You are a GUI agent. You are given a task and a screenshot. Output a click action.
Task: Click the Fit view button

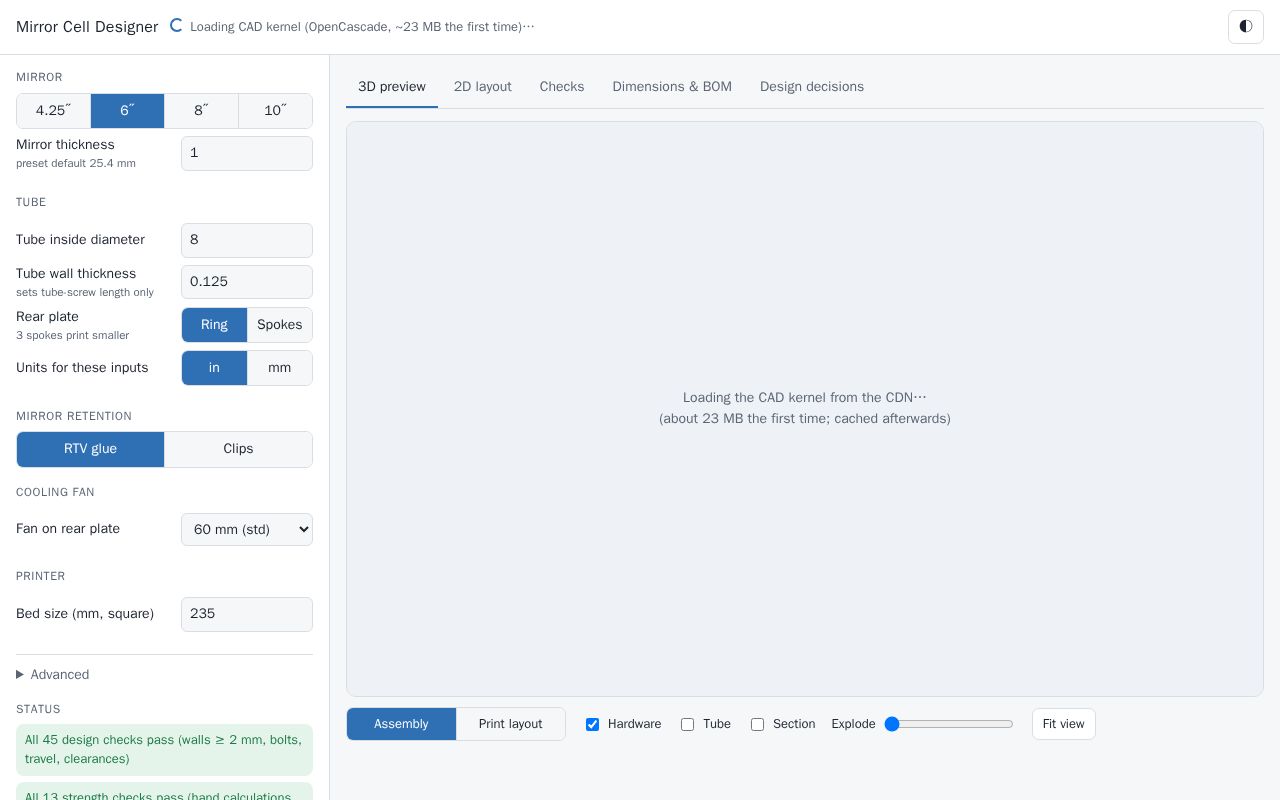click(1064, 724)
